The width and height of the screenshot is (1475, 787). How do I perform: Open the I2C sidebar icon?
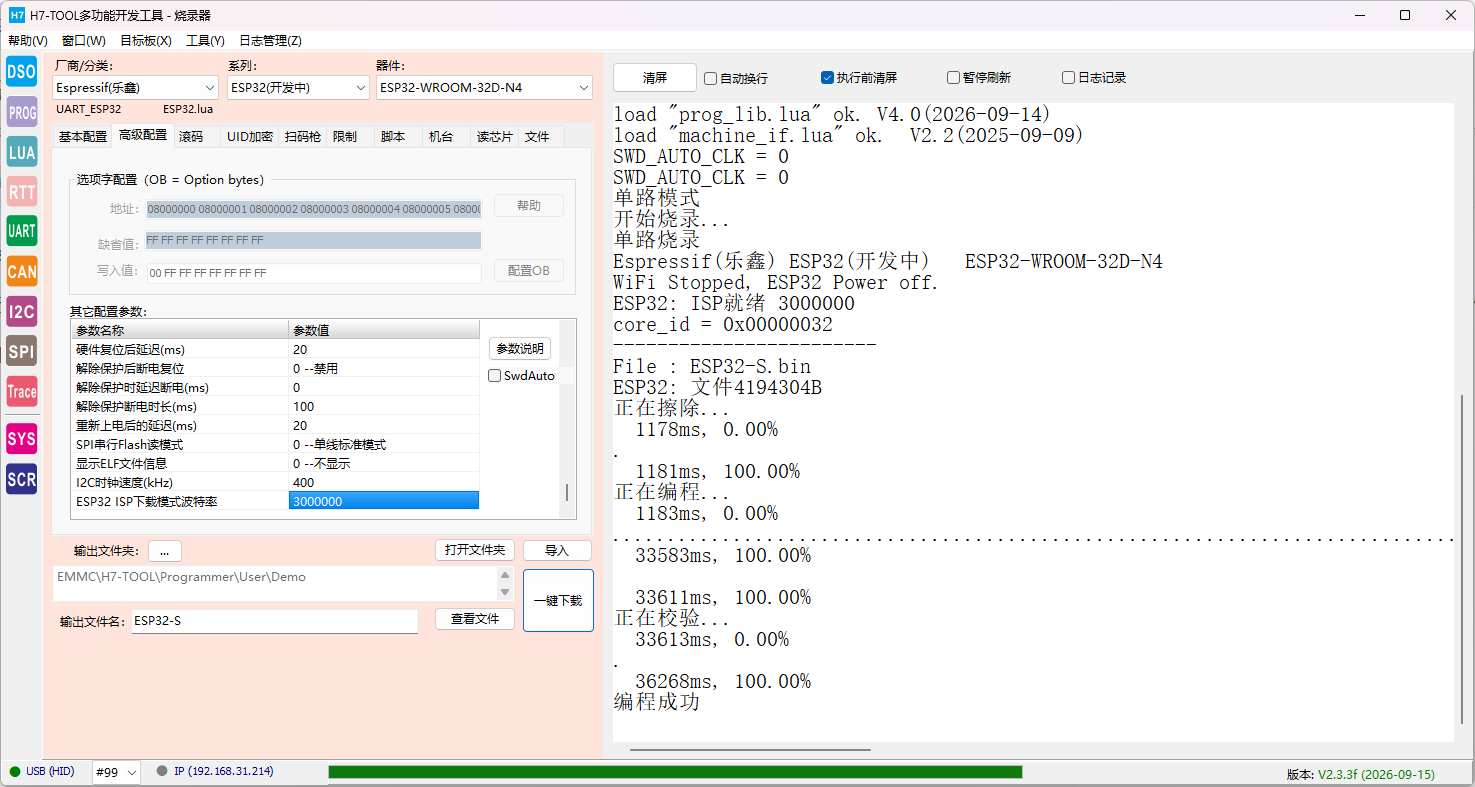click(x=21, y=311)
